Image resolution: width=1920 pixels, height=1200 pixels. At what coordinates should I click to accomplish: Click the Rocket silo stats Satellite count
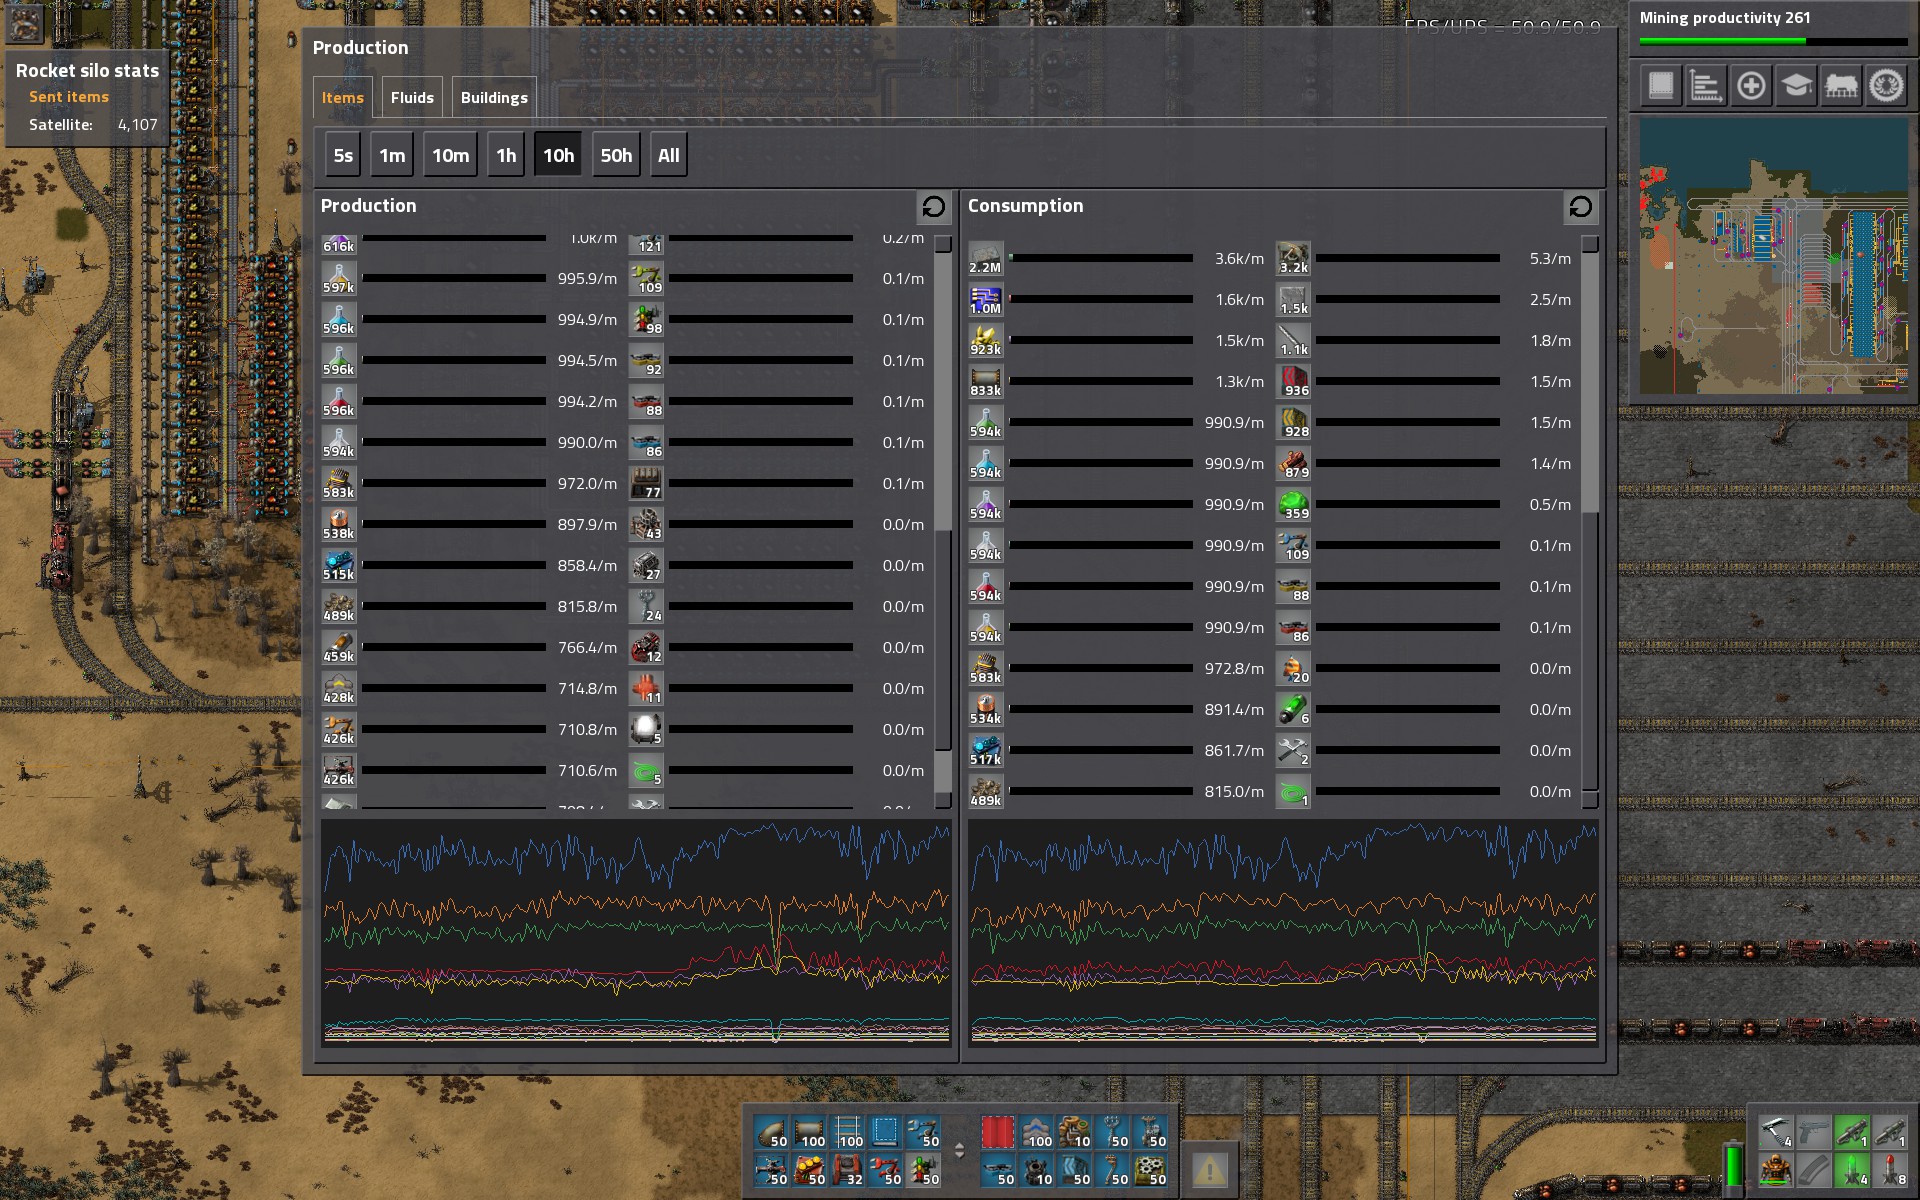(137, 125)
